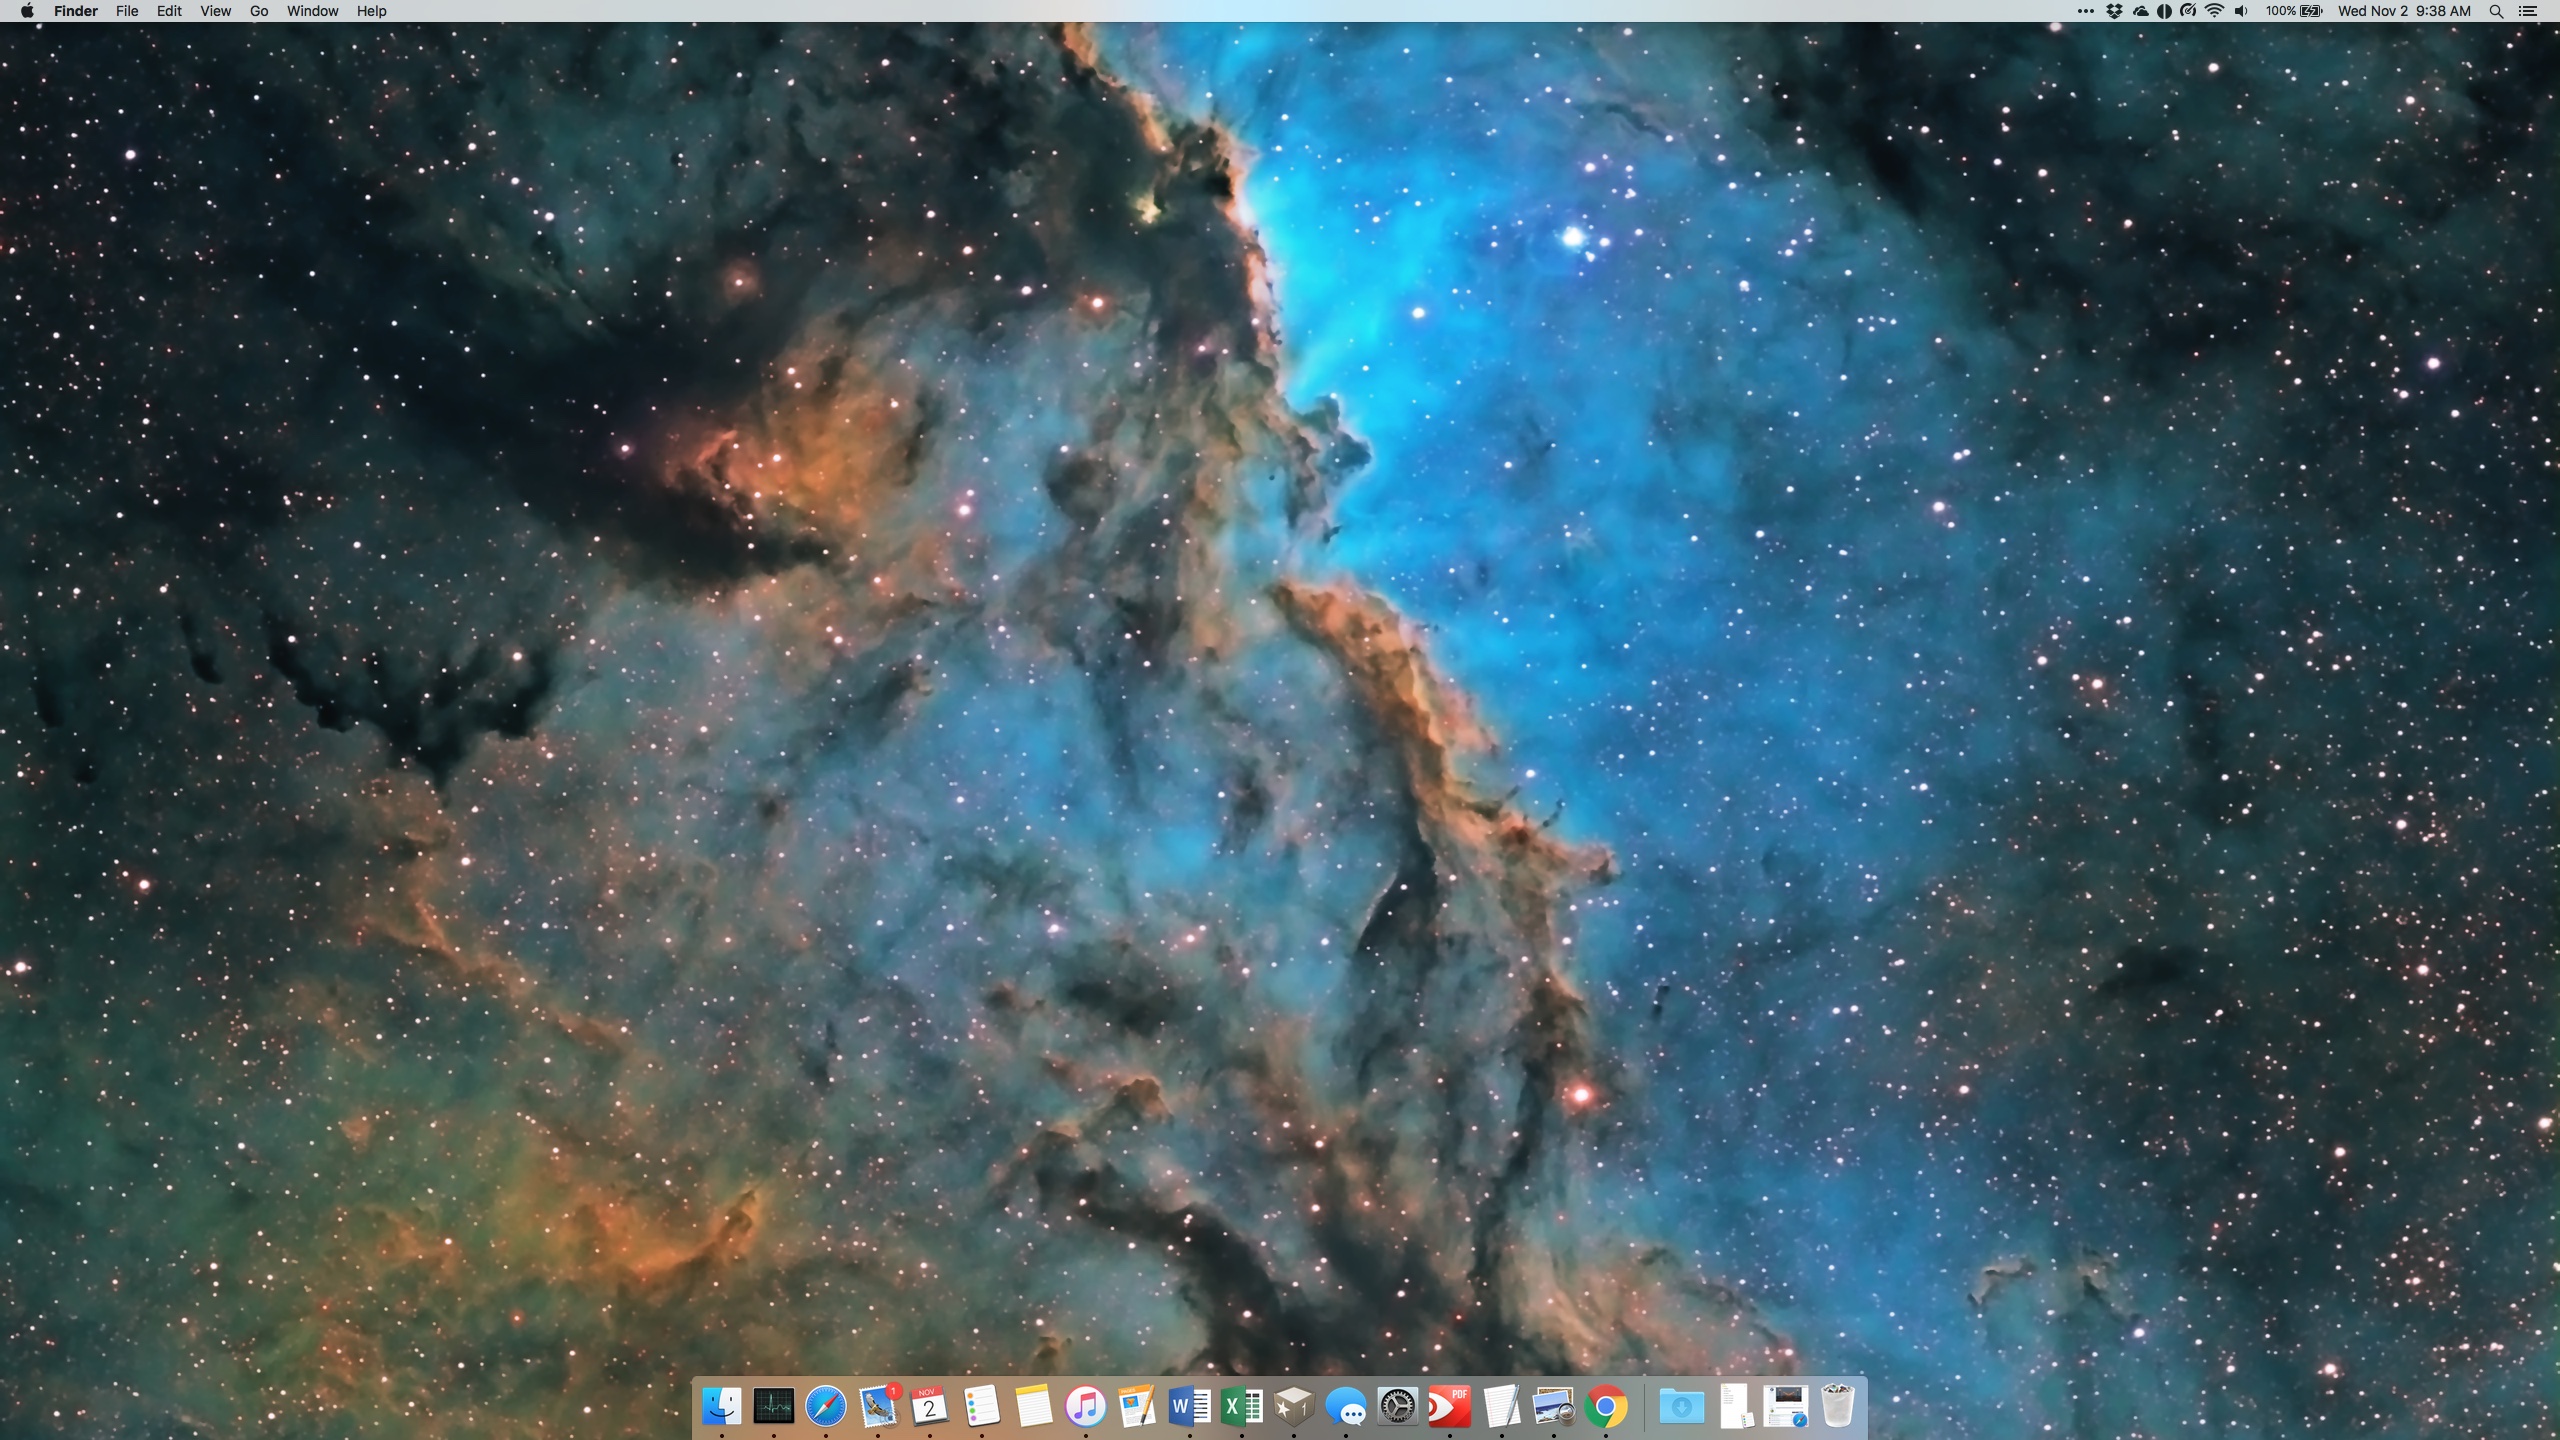
Task: Click the Dropbox menu bar icon
Action: tap(2114, 11)
